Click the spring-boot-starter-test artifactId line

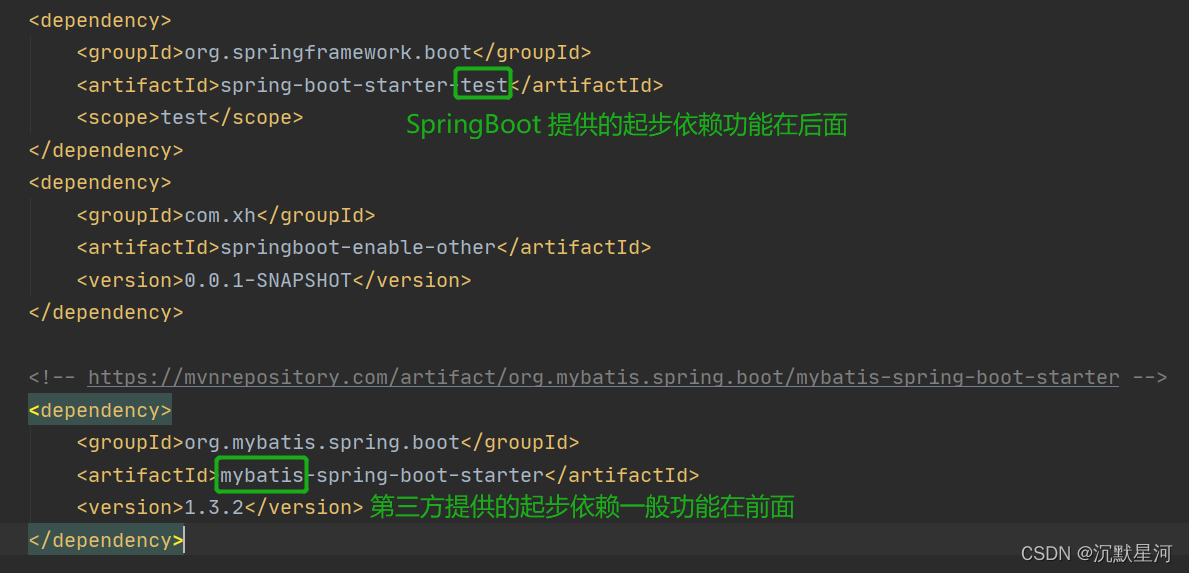click(370, 85)
